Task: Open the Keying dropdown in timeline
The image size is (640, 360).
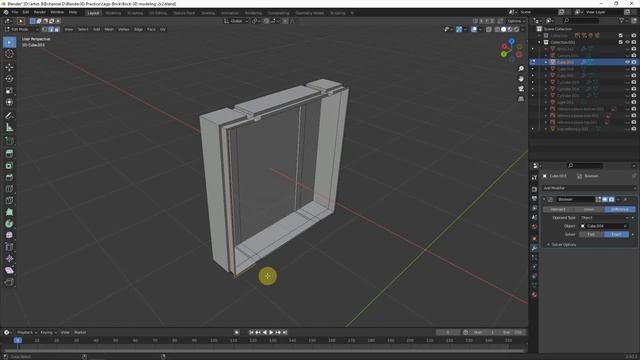Action: pyautogui.click(x=48, y=332)
